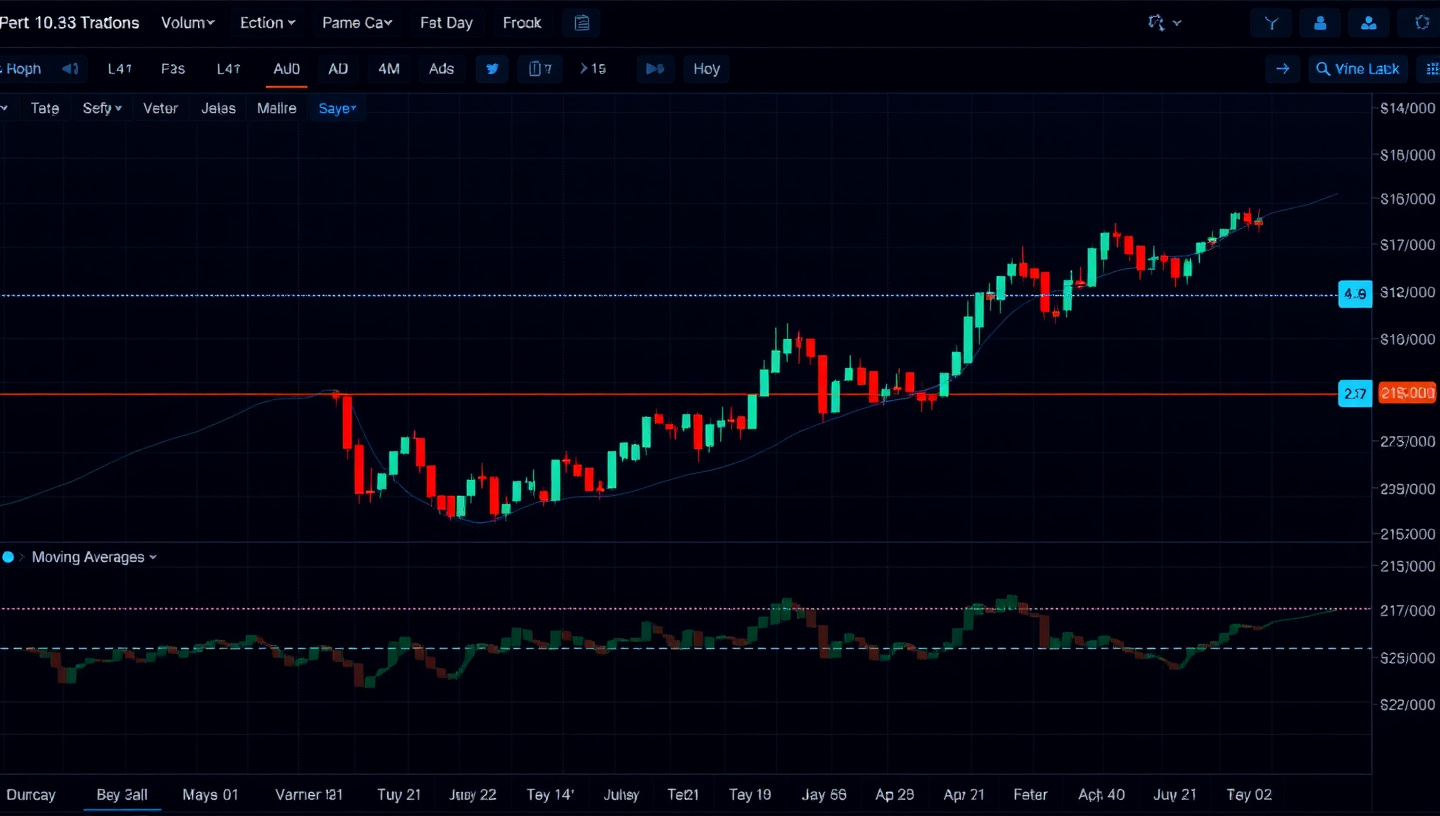Viewport: 1440px width, 816px height.
Task: Click the clipboard notes icon in top toolbar
Action: click(x=581, y=23)
